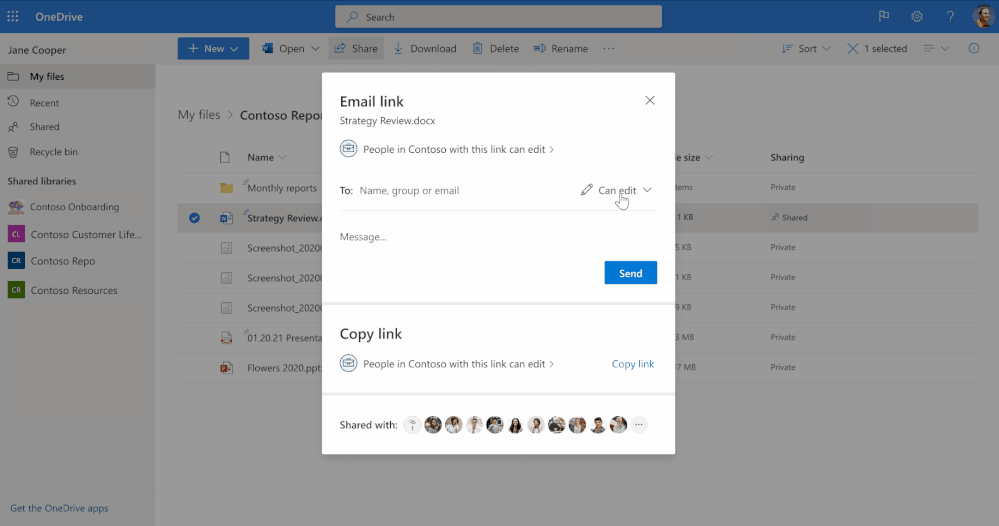Open the Sort dropdown menu

coord(804,48)
